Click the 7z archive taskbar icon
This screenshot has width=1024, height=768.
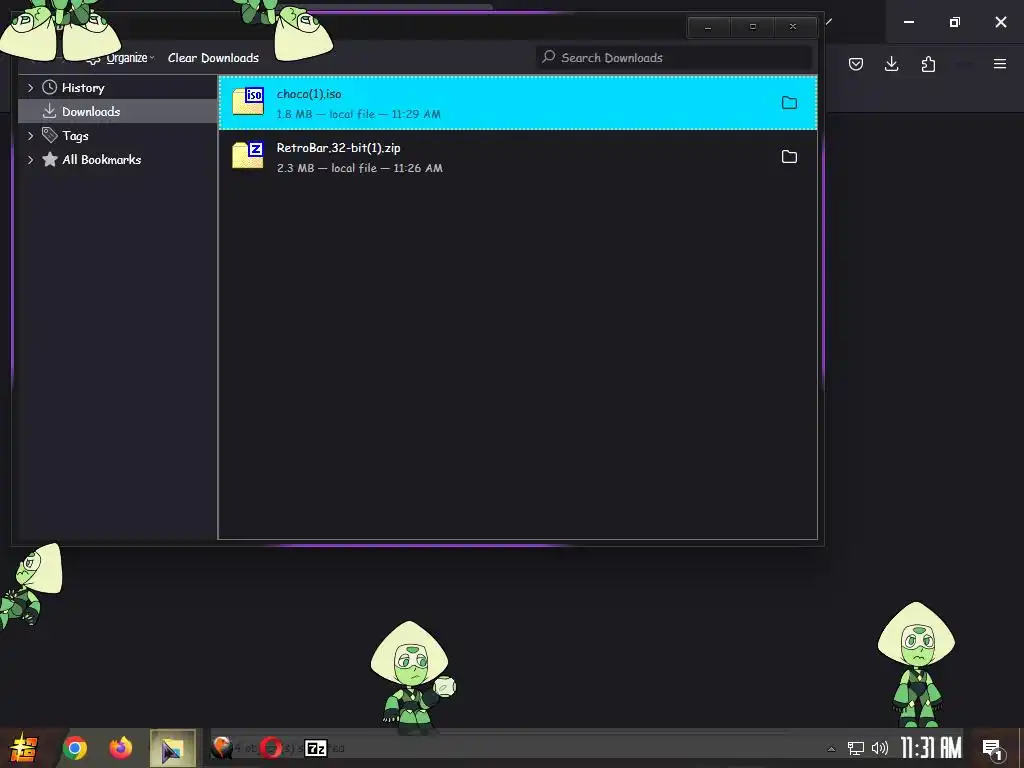316,748
